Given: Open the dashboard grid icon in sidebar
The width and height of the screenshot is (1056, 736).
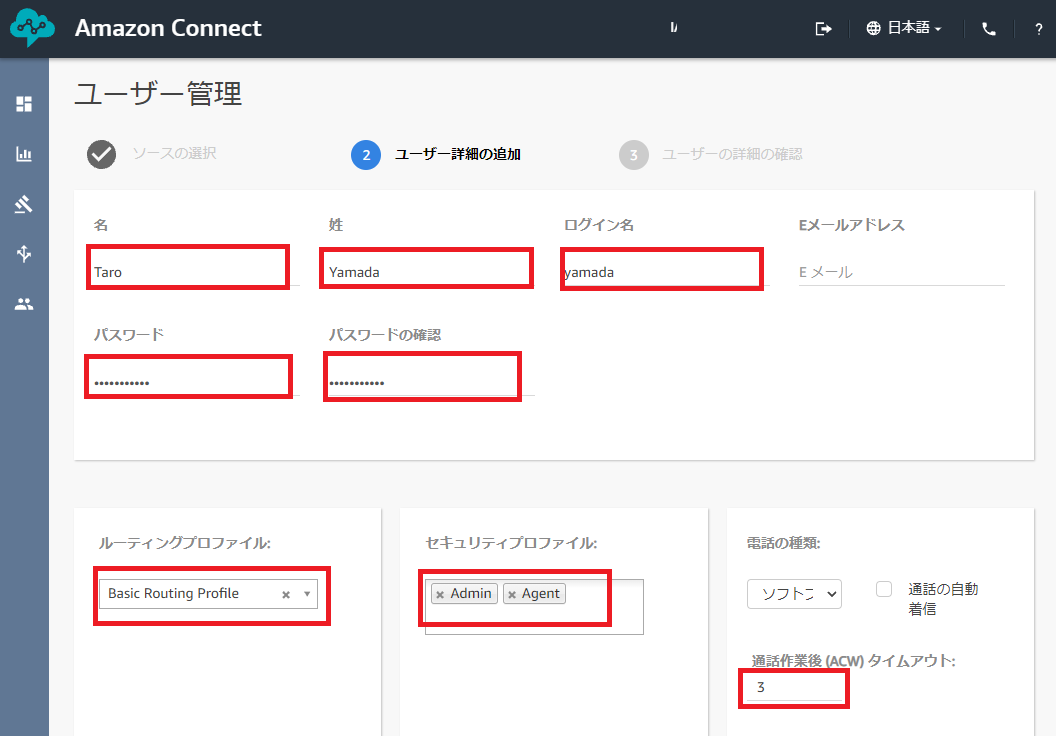Looking at the screenshot, I should [x=24, y=104].
